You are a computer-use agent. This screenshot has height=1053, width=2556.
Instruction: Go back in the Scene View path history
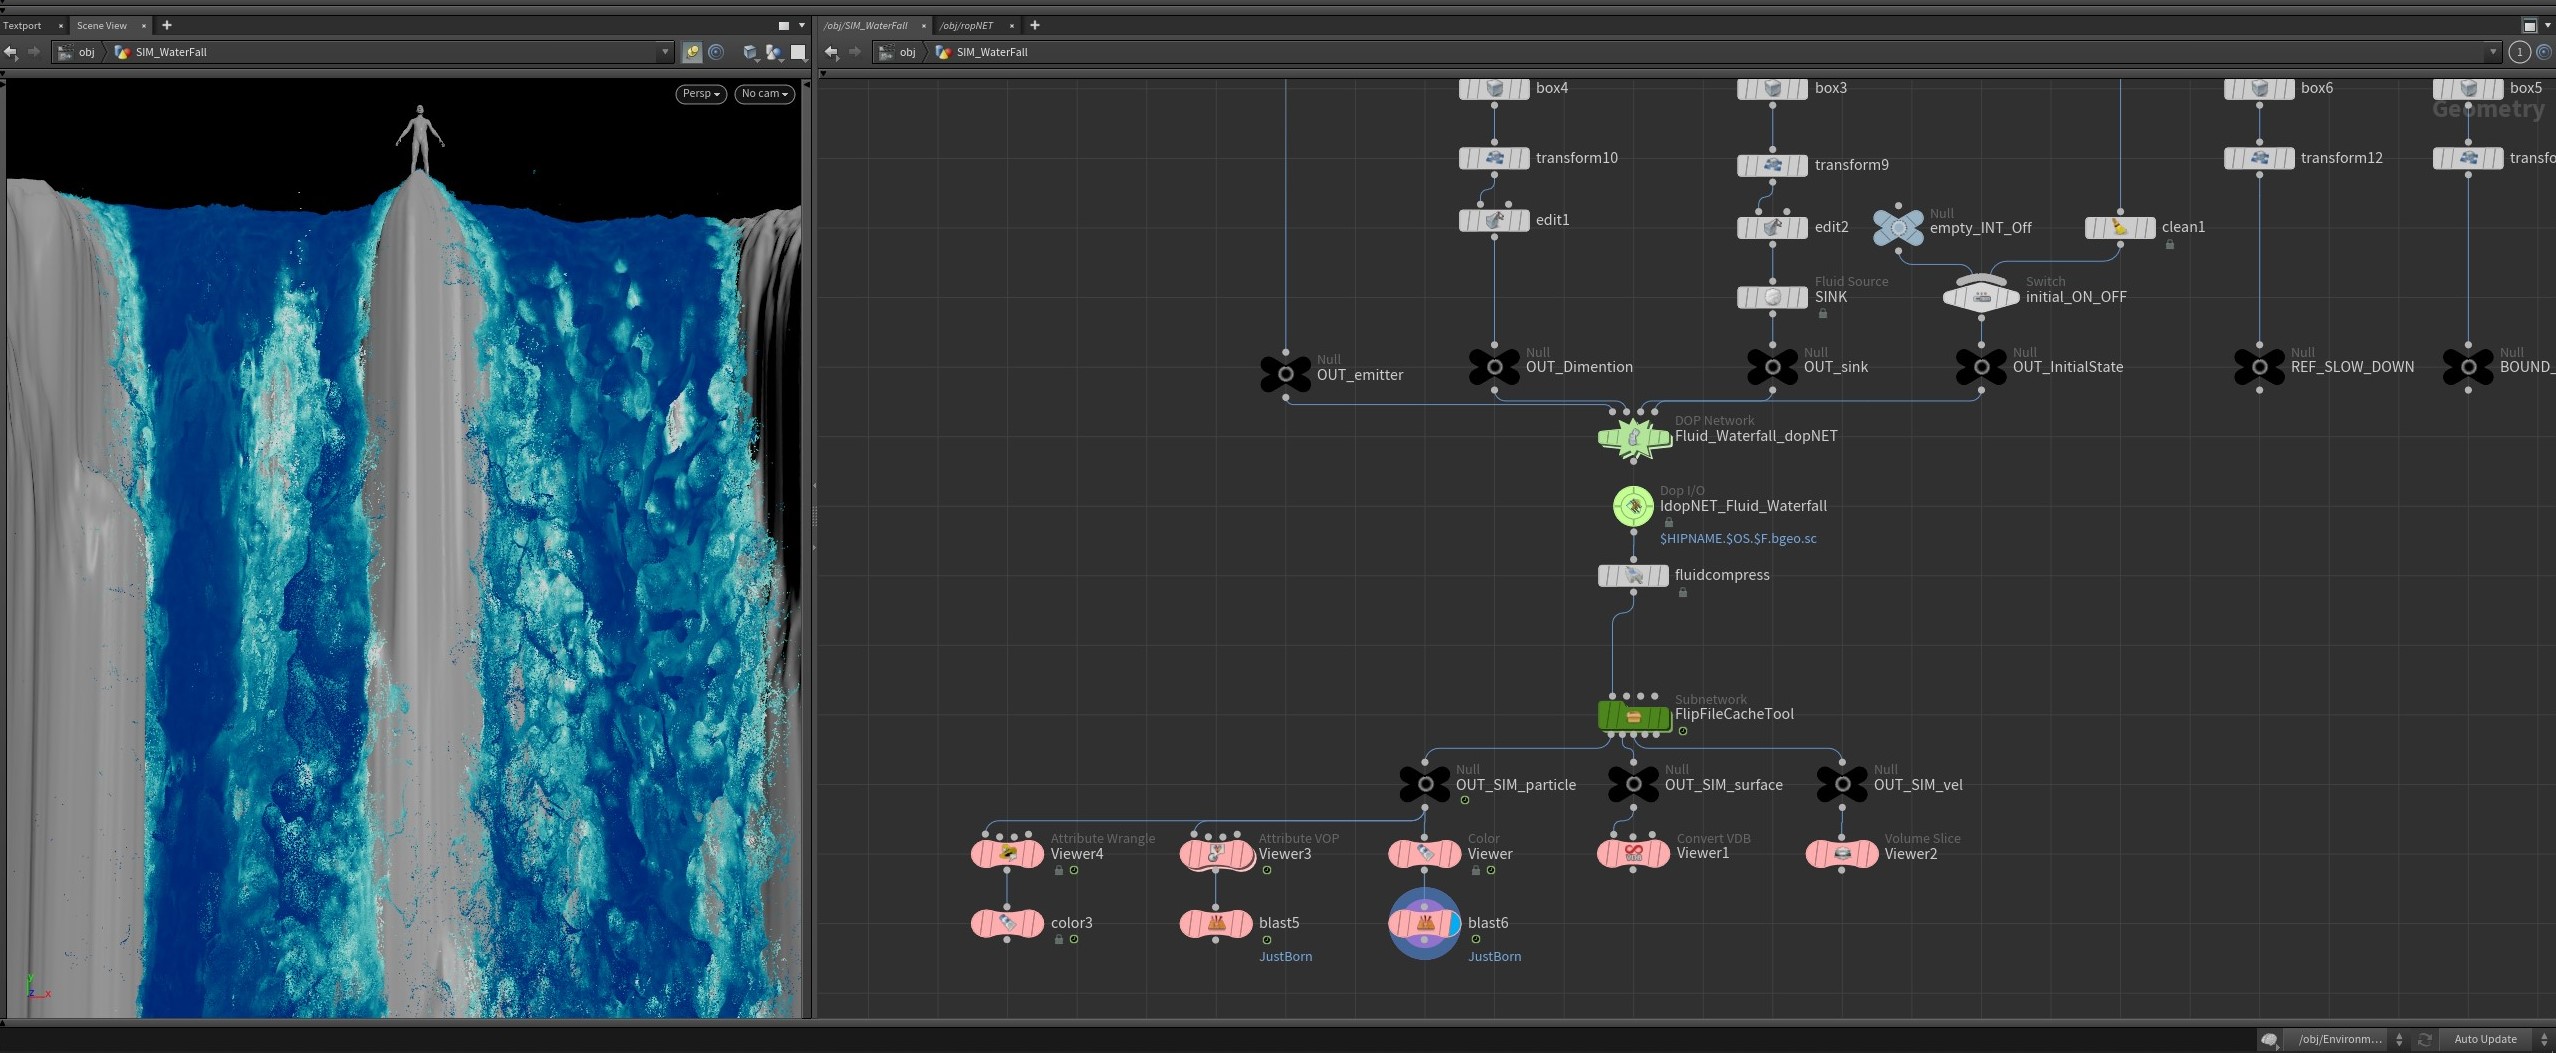[11, 52]
